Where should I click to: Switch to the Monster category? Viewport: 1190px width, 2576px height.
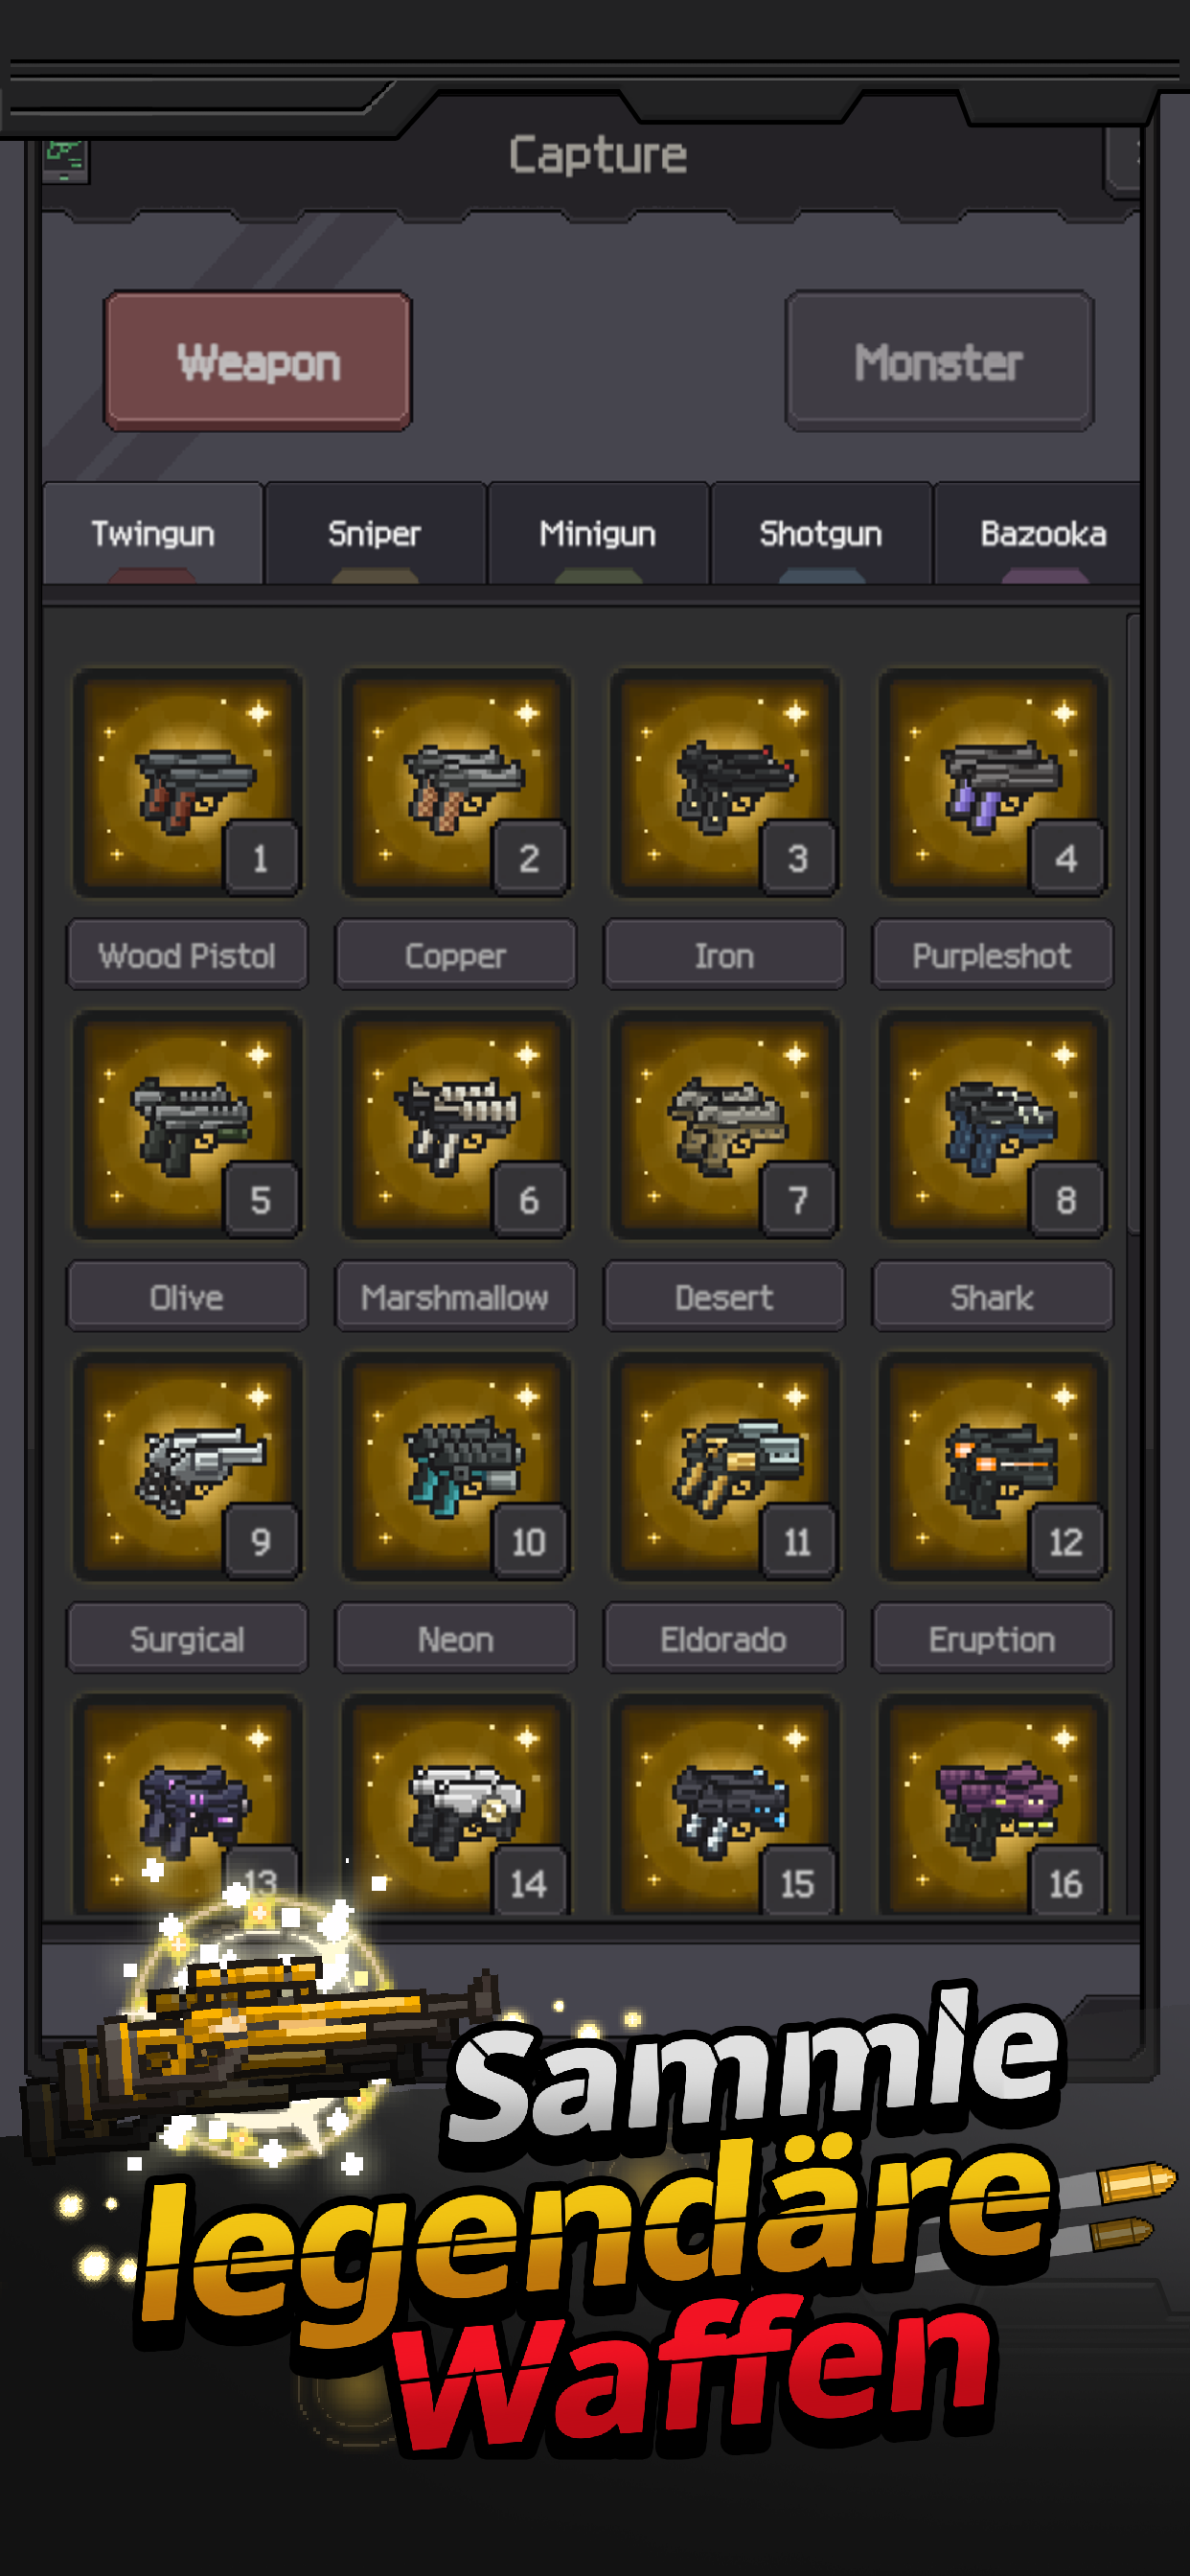939,361
